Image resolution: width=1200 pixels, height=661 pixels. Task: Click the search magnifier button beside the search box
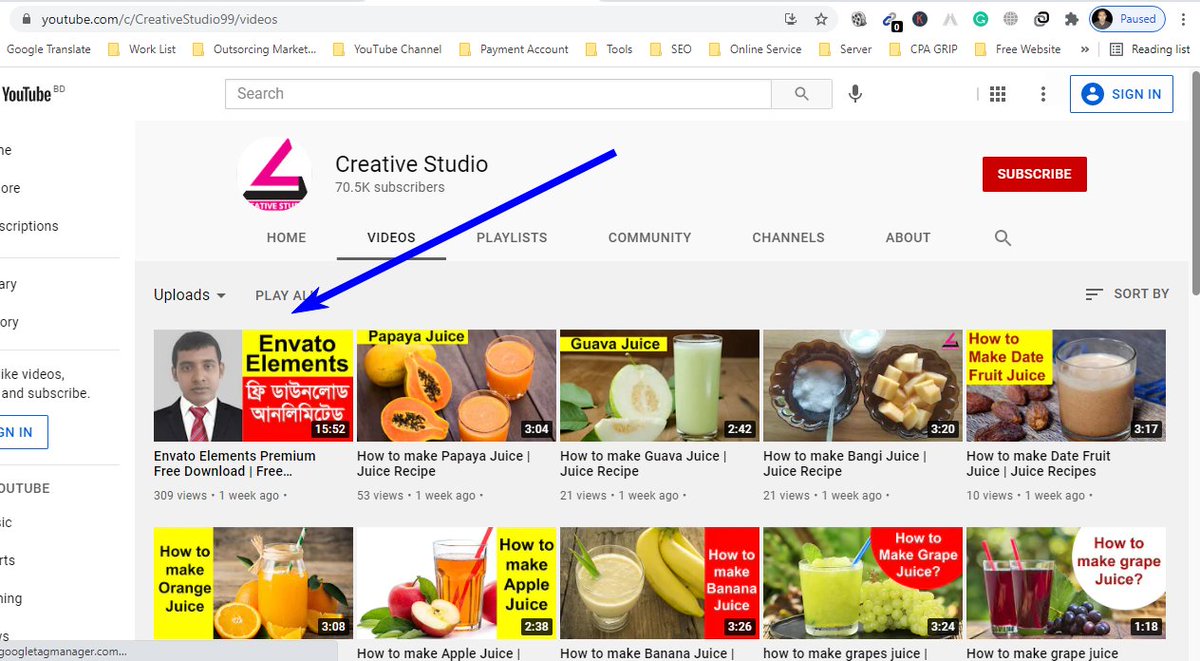tap(802, 94)
